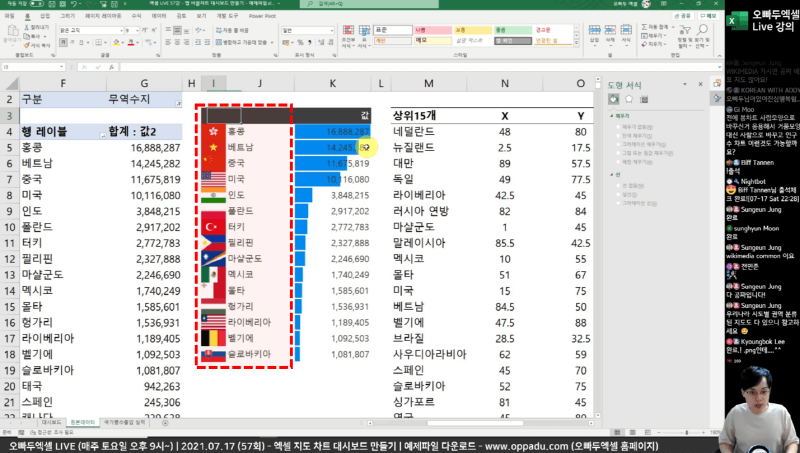Image resolution: width=800 pixels, height=453 pixels.
Task: Open the Data (데이터) ribbon tab
Action: [x=159, y=16]
